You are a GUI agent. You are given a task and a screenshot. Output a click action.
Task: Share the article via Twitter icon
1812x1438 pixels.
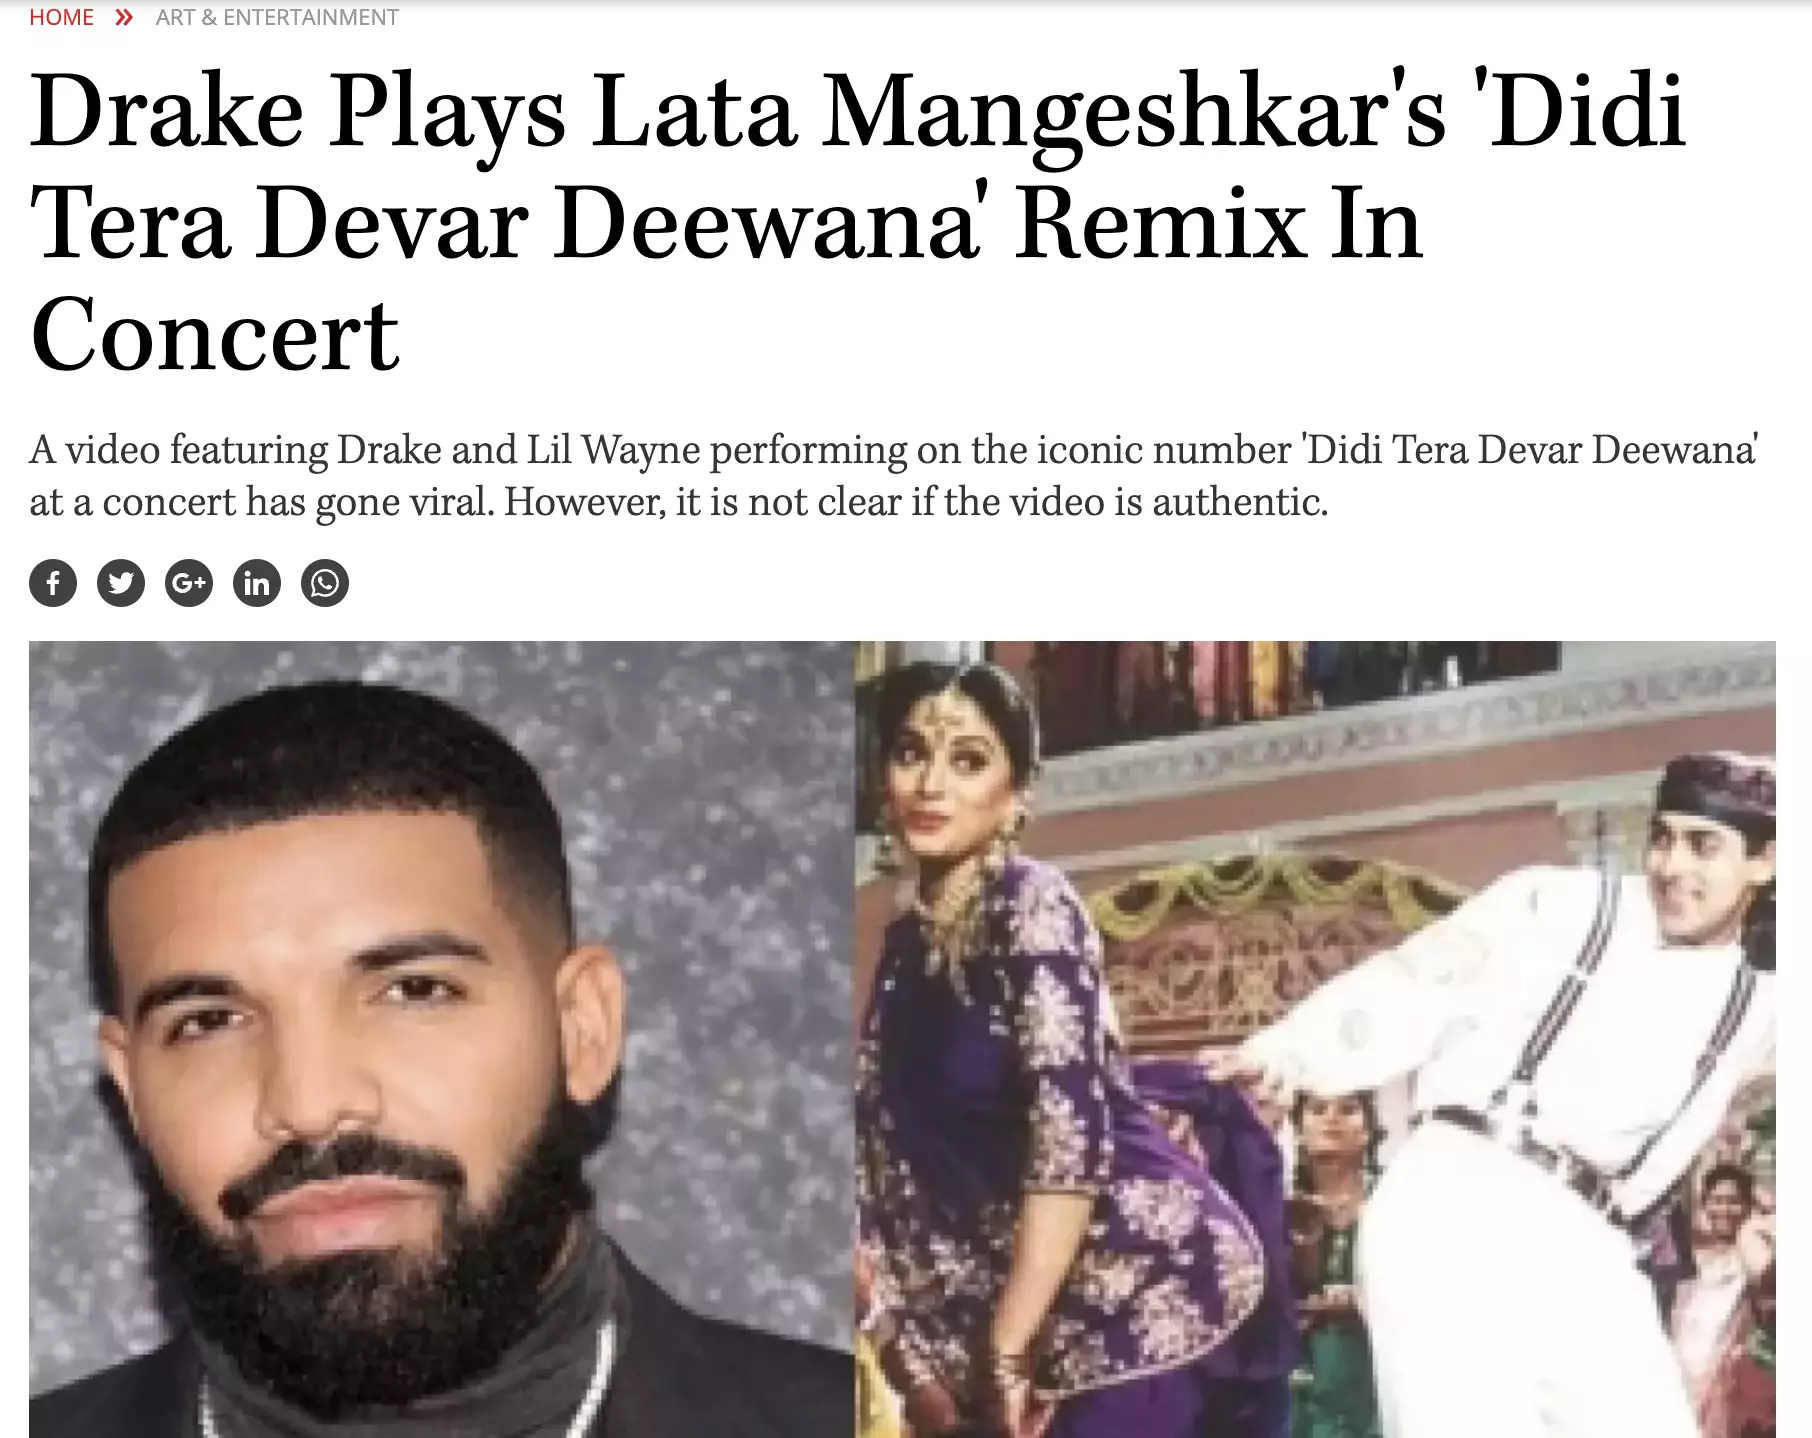click(x=121, y=583)
